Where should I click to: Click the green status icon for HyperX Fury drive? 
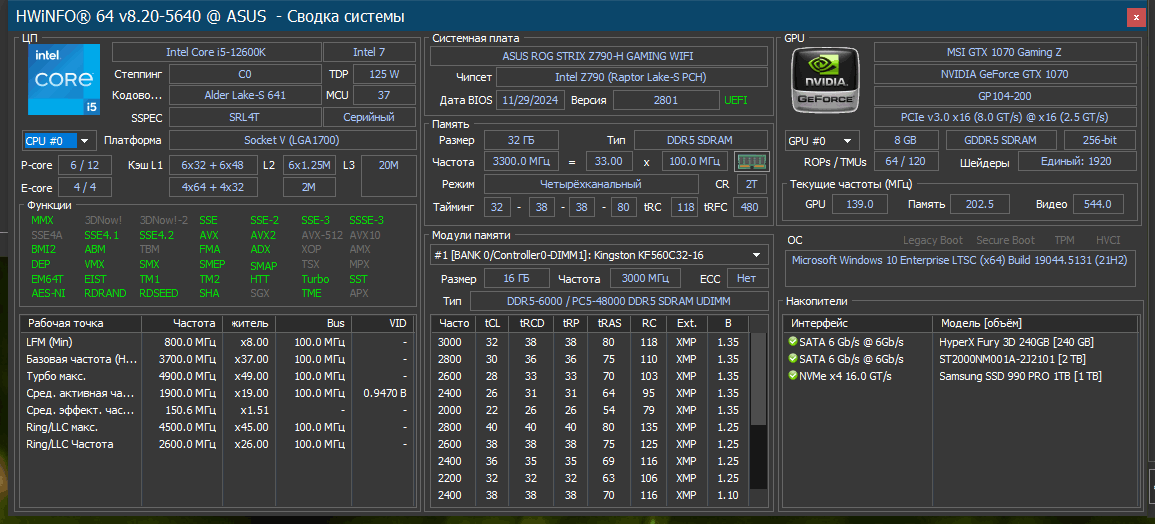793,342
